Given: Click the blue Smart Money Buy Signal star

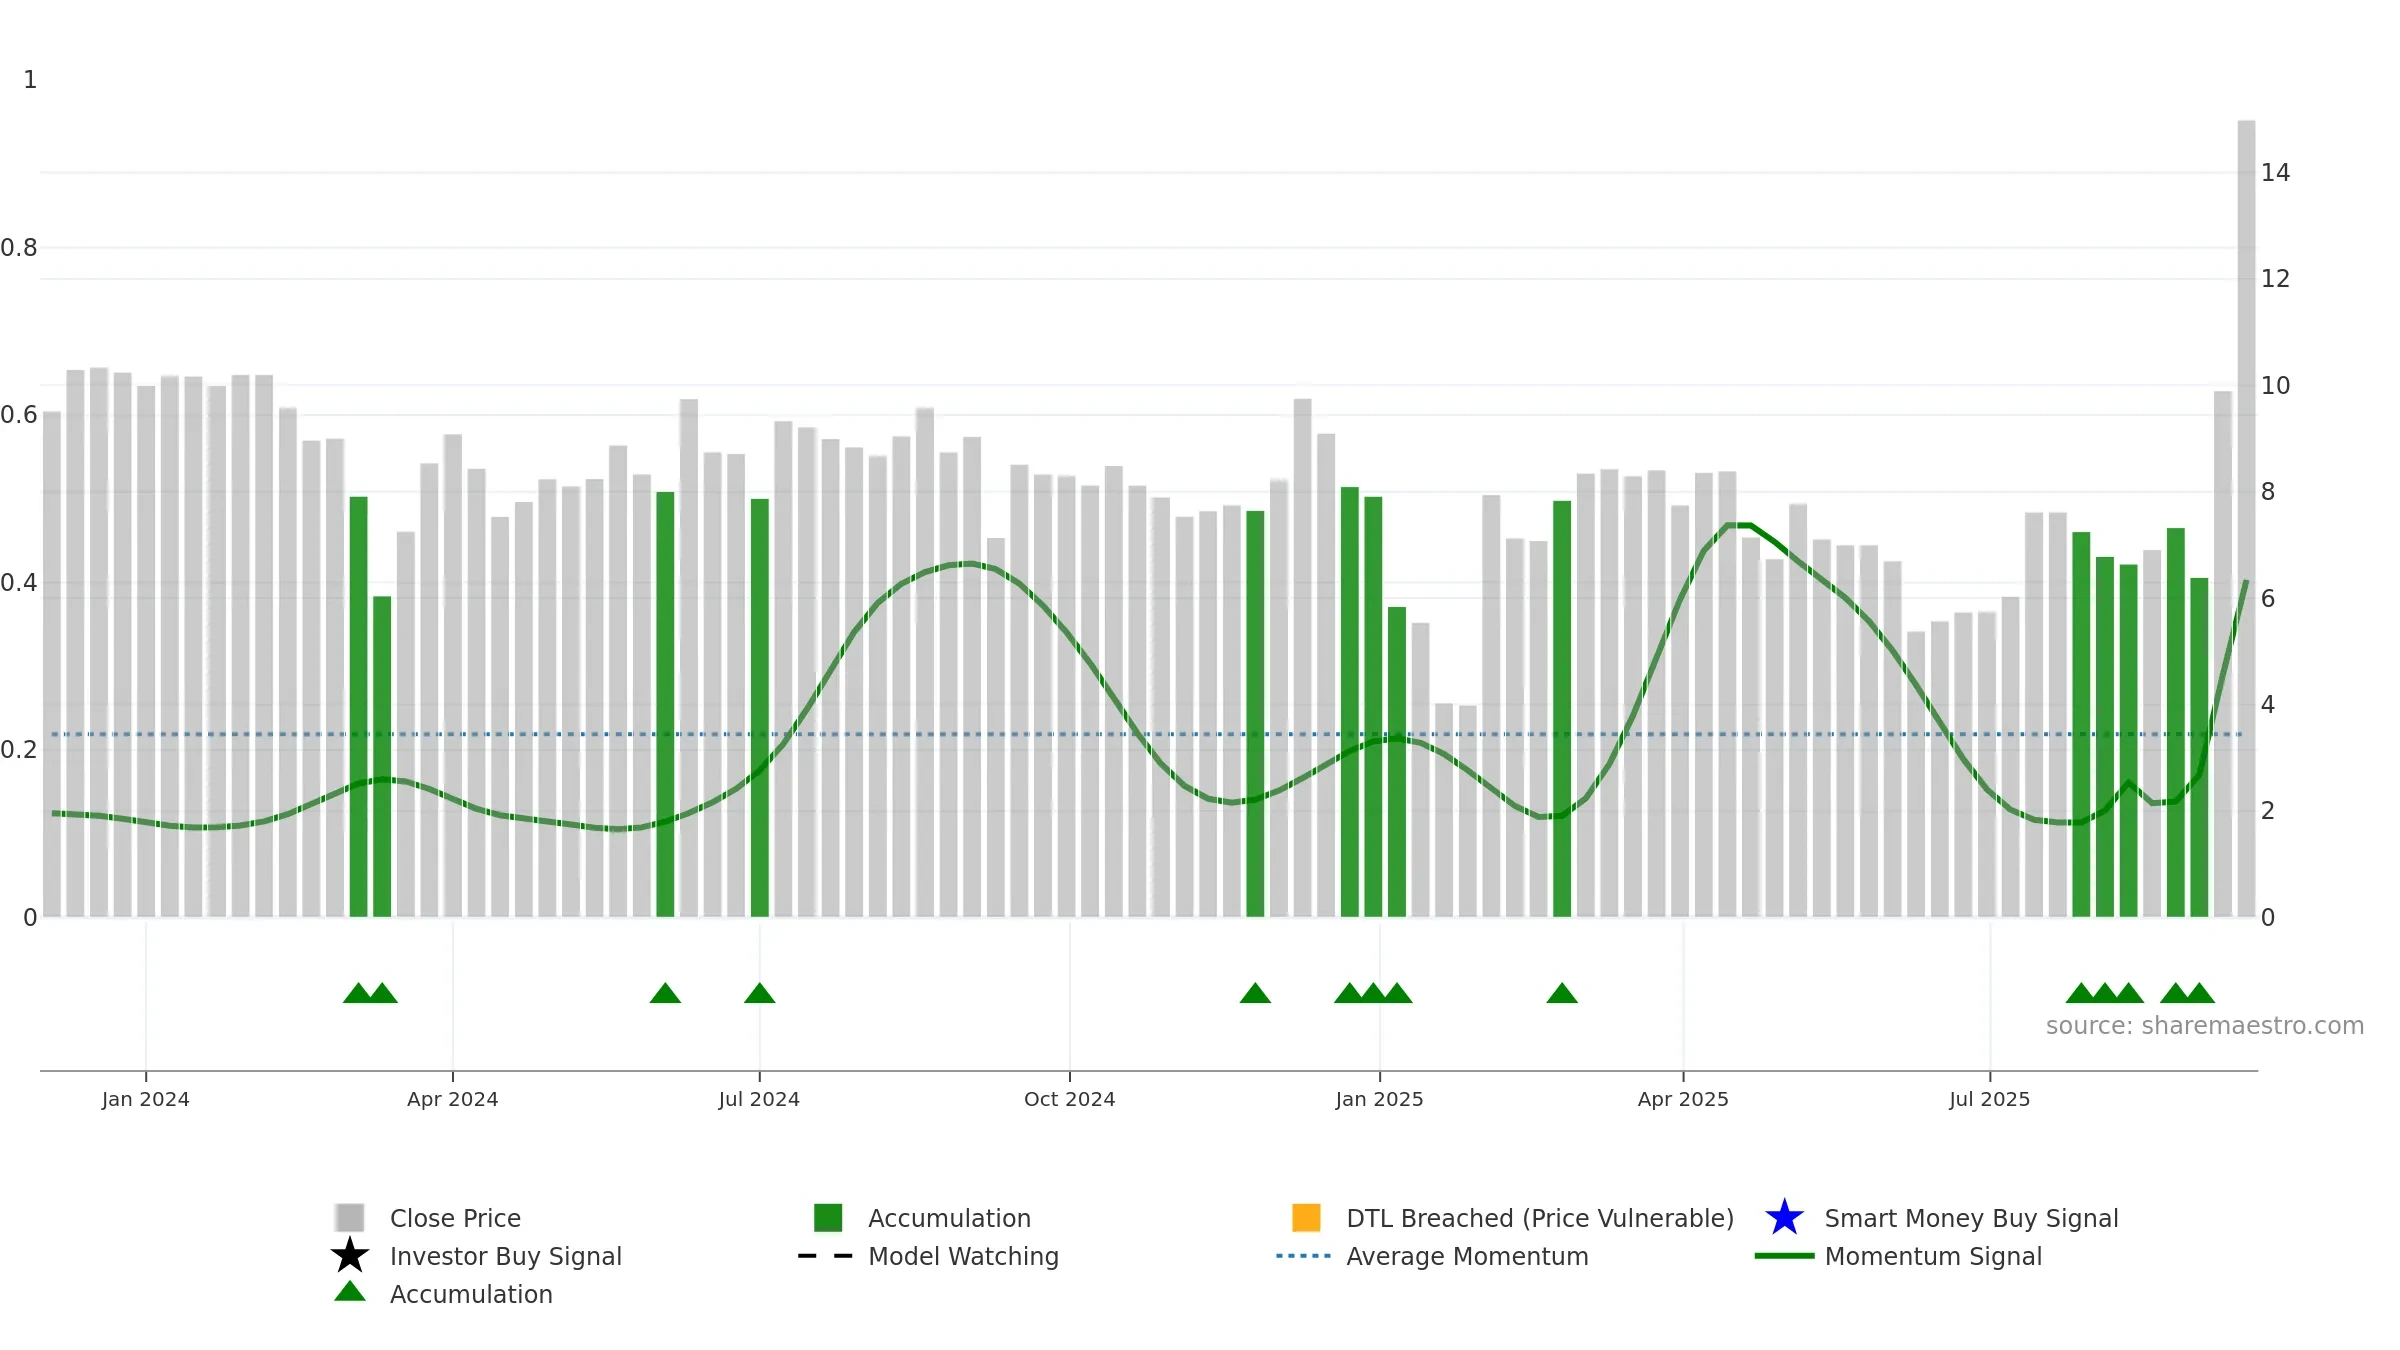Looking at the screenshot, I should pos(1784,1217).
